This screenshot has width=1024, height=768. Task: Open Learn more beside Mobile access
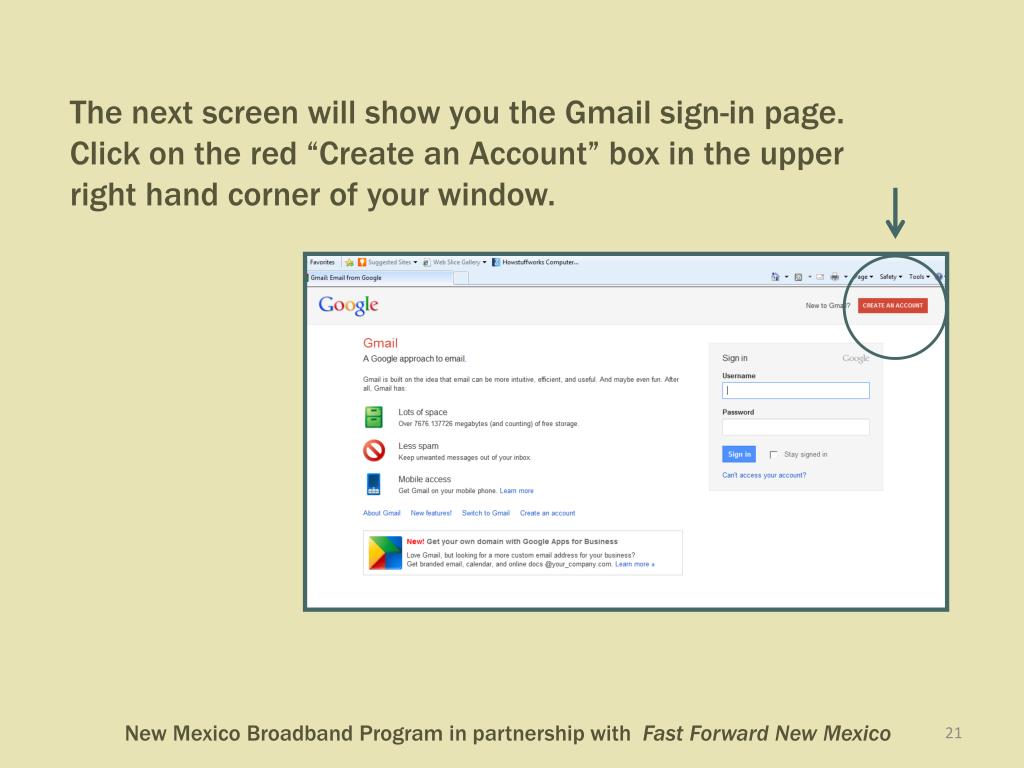point(517,491)
